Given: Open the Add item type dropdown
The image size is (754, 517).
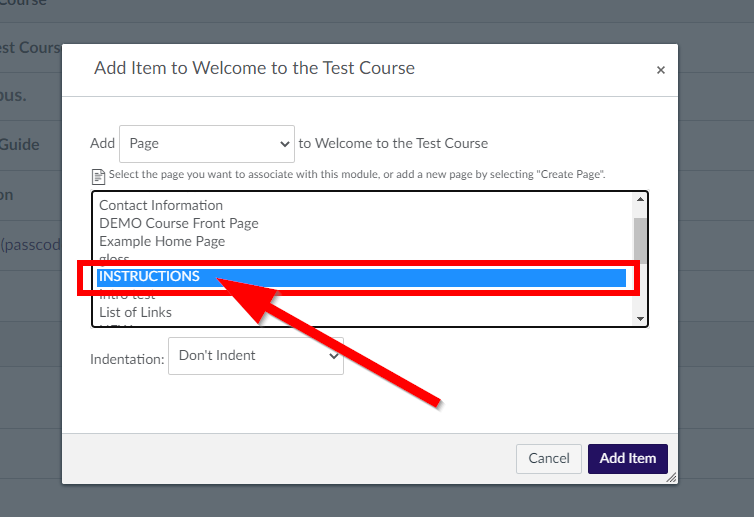Looking at the screenshot, I should point(207,144).
